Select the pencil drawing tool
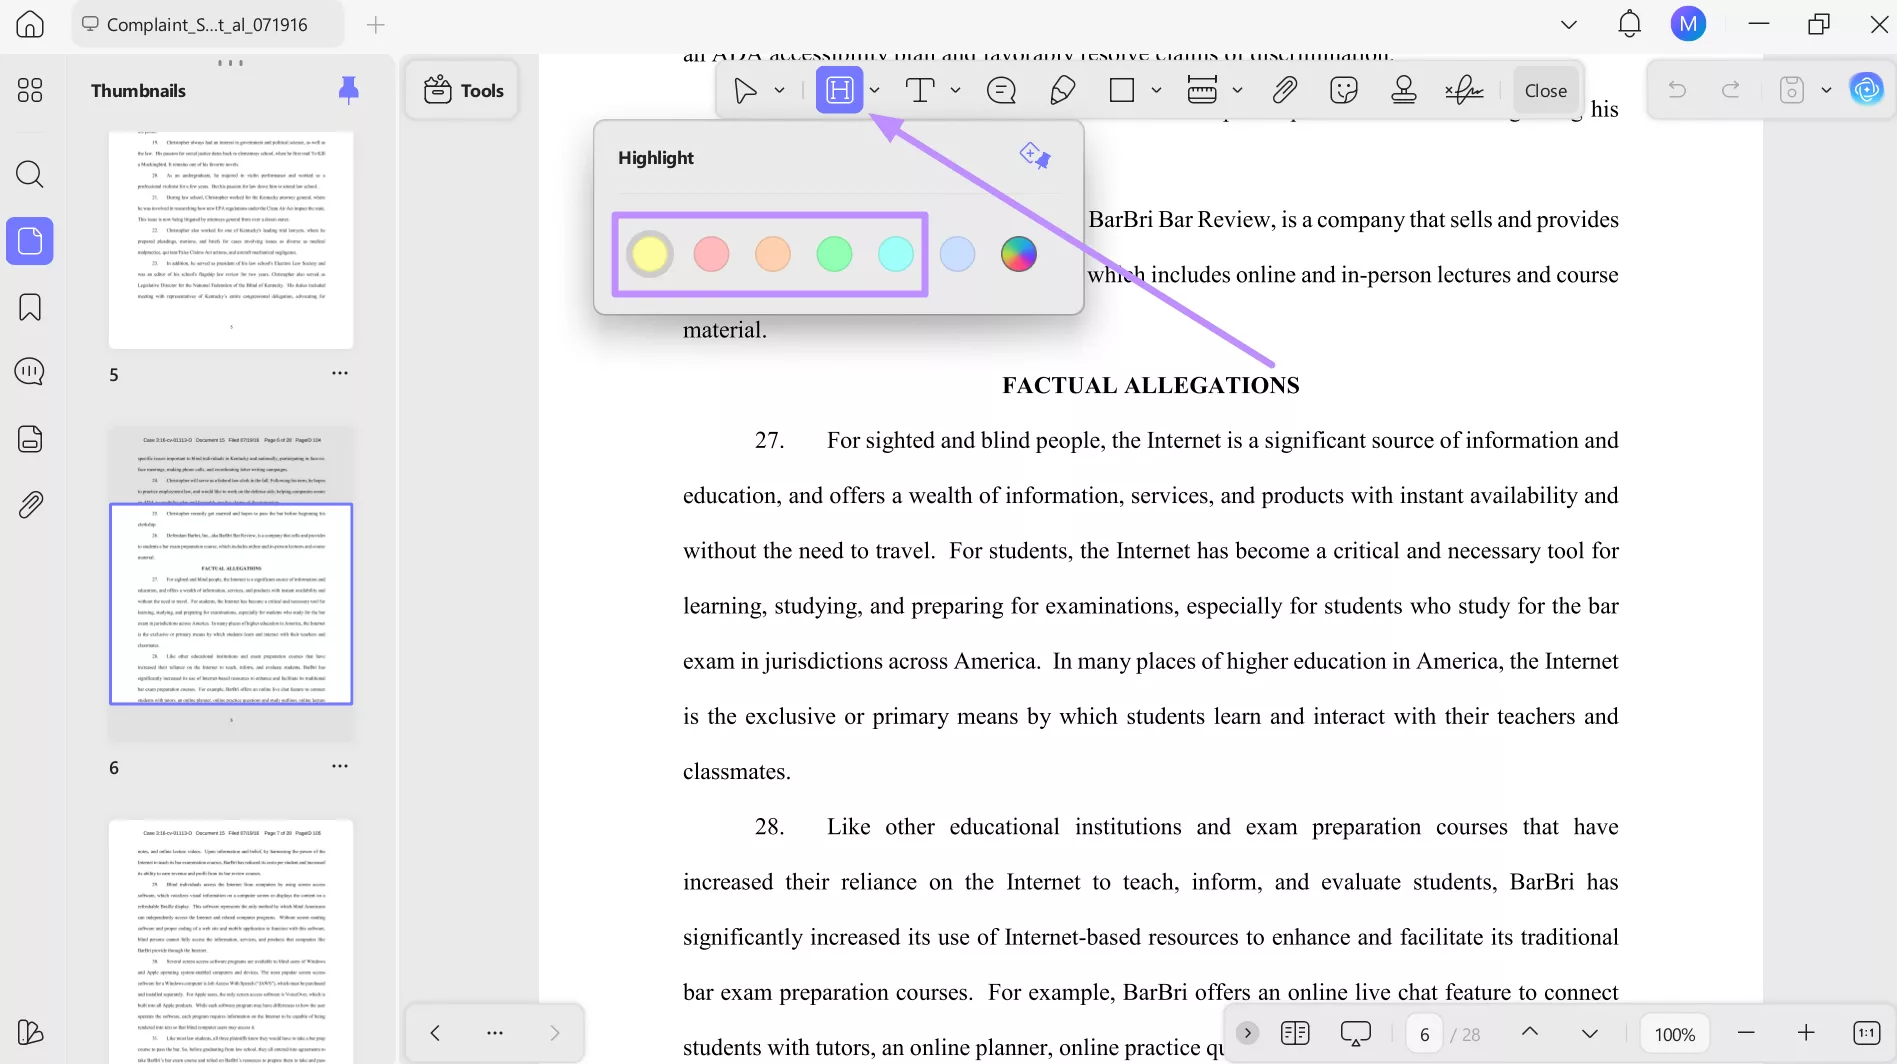The height and width of the screenshot is (1064, 1897). (1062, 90)
